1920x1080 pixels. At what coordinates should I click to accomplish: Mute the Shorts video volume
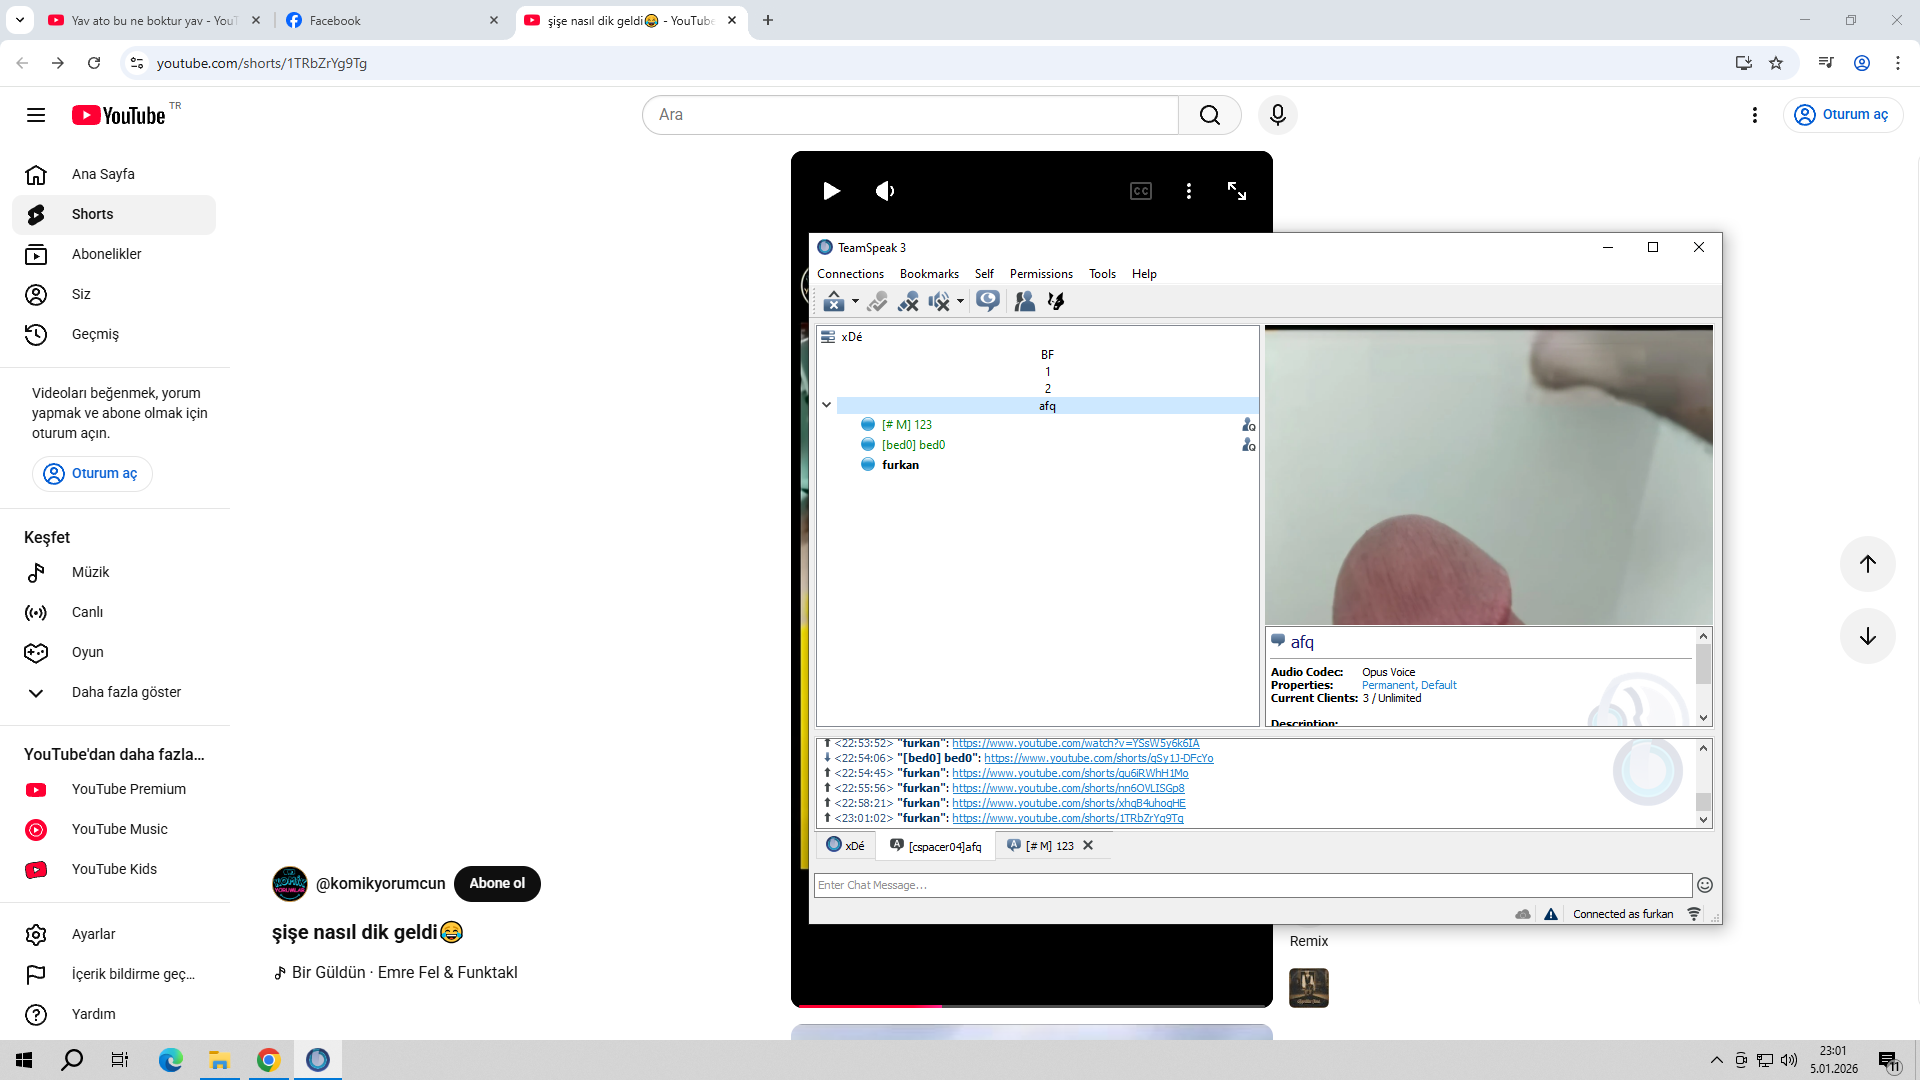point(885,191)
